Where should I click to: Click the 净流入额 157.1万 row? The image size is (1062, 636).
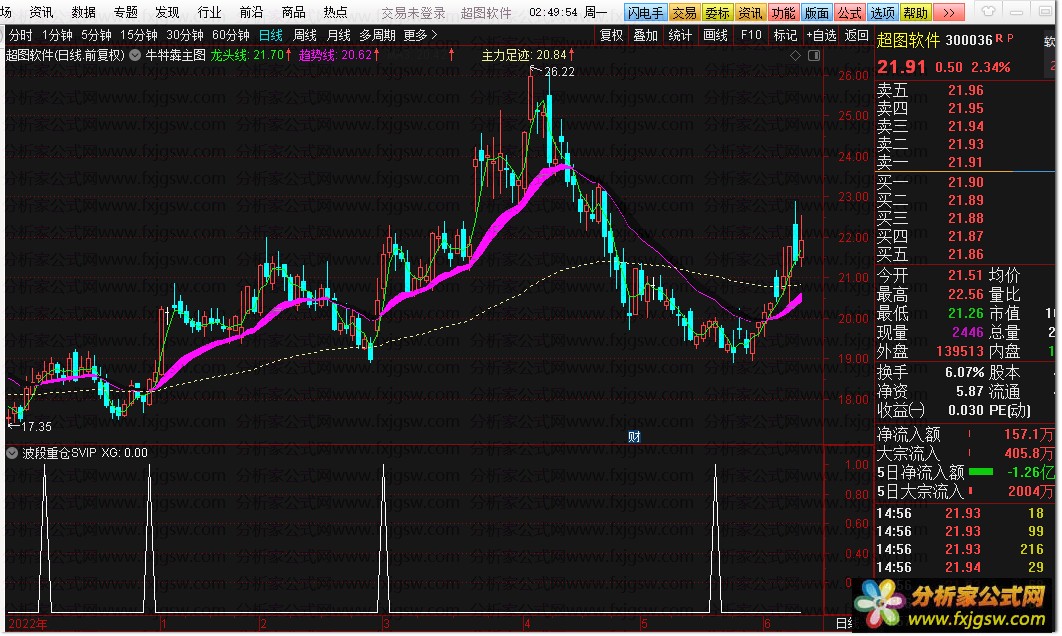(x=965, y=435)
